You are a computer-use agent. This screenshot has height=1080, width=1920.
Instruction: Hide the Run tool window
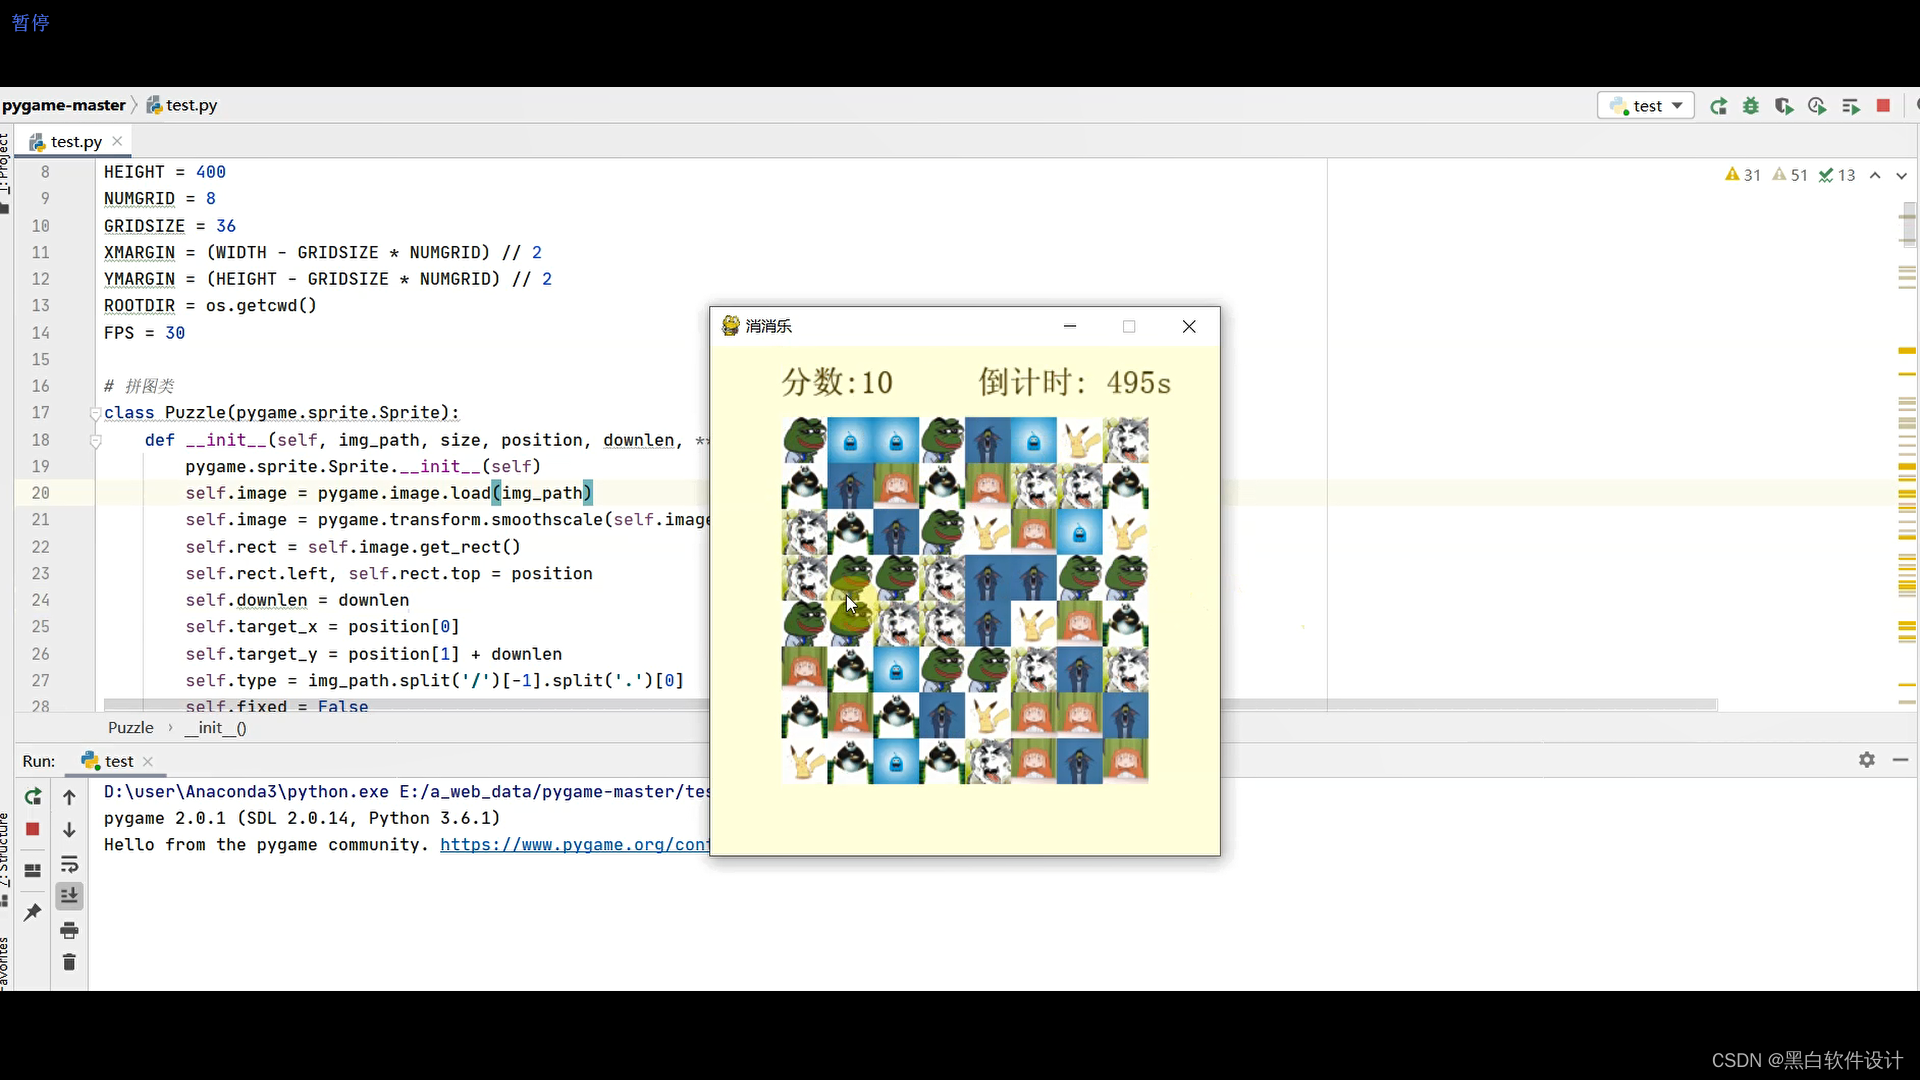(x=1901, y=760)
